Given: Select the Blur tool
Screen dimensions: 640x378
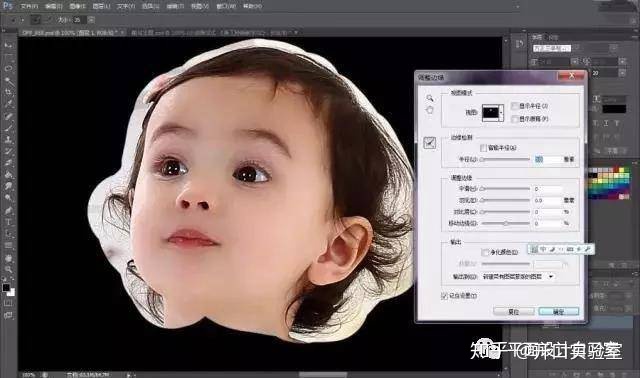Looking at the screenshot, I should tap(8, 187).
